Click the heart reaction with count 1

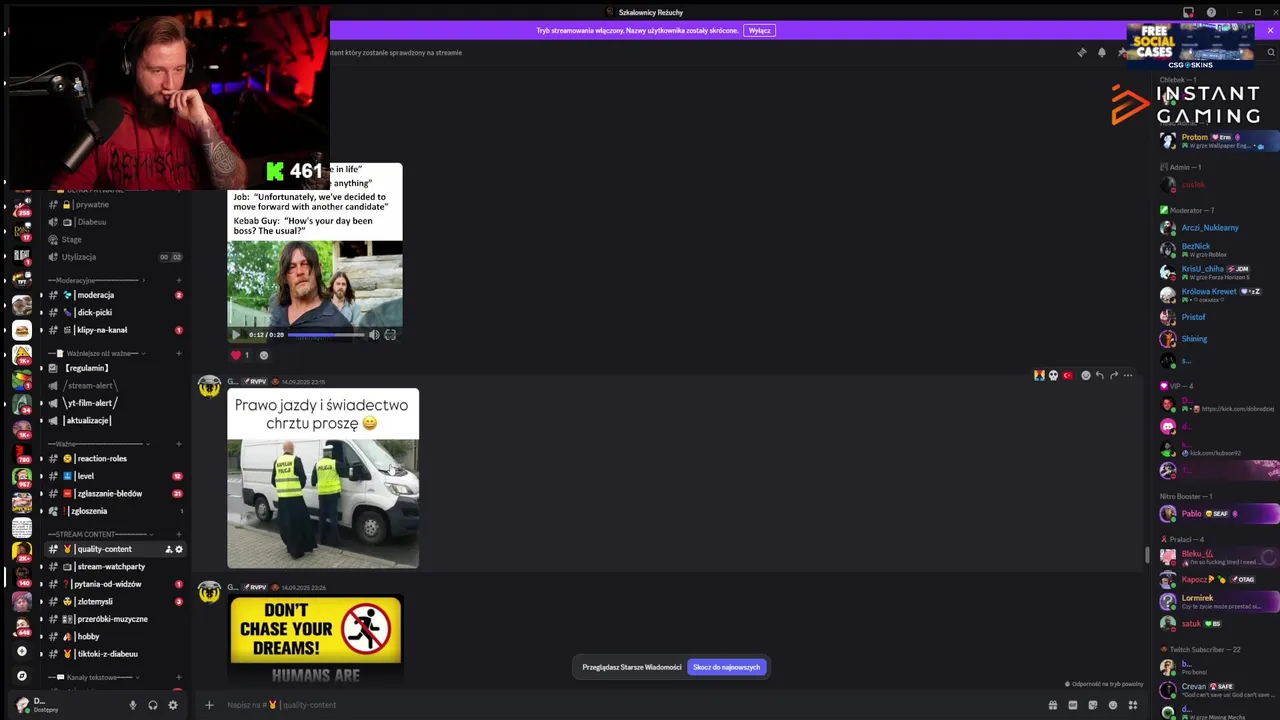(x=241, y=355)
